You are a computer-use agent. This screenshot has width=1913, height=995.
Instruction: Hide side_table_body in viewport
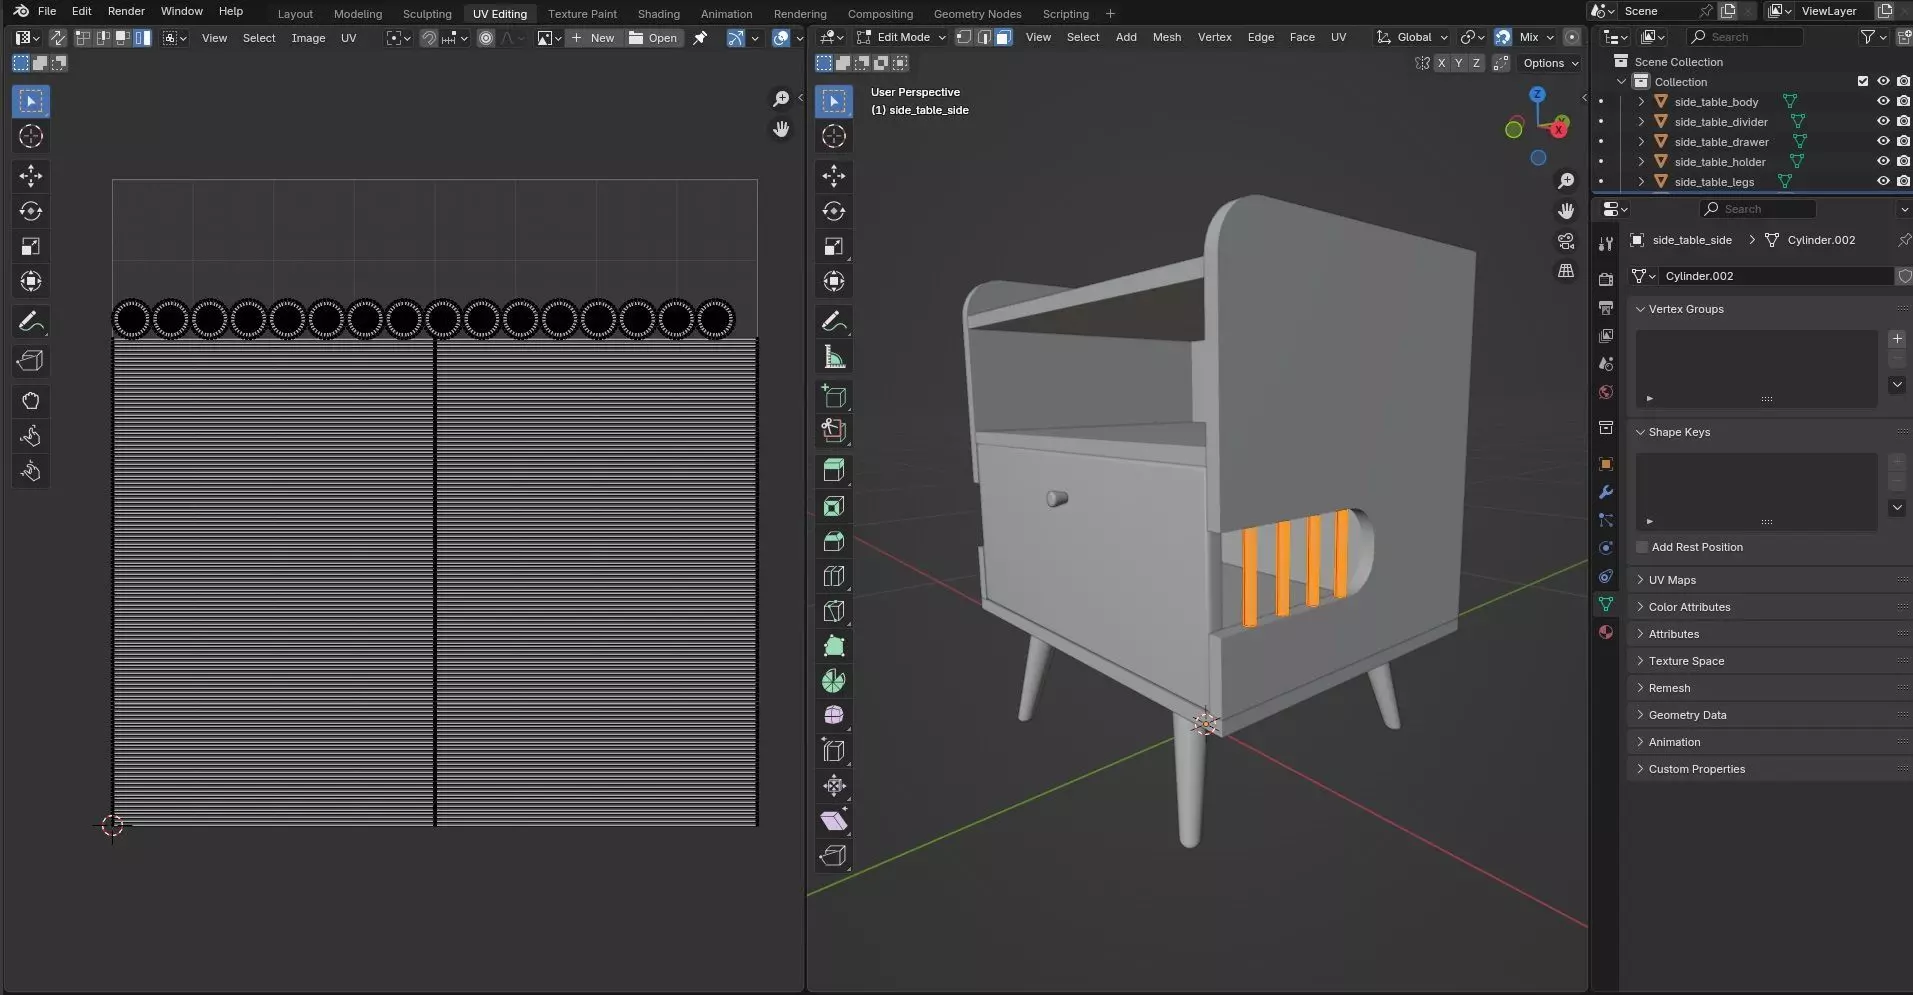coord(1883,101)
